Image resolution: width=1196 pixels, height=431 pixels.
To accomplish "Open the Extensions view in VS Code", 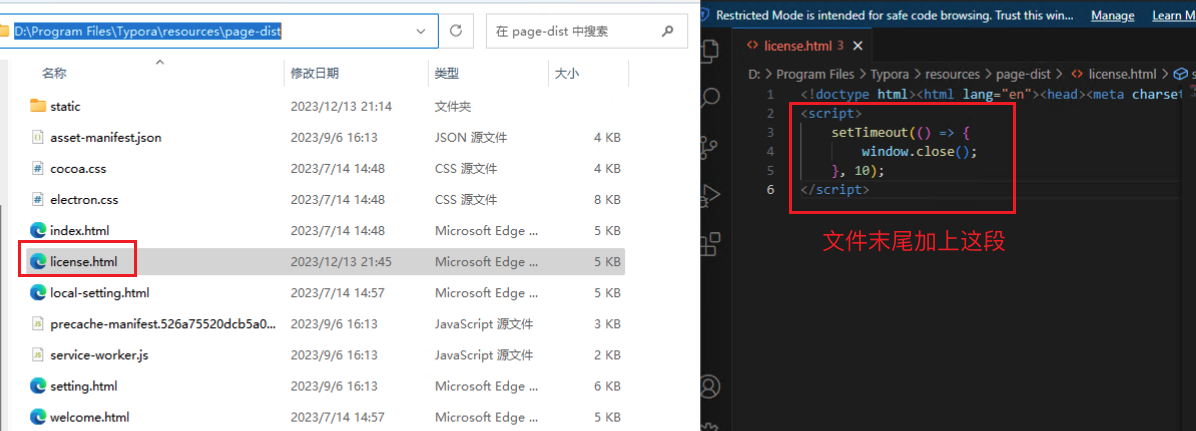I will [x=710, y=243].
